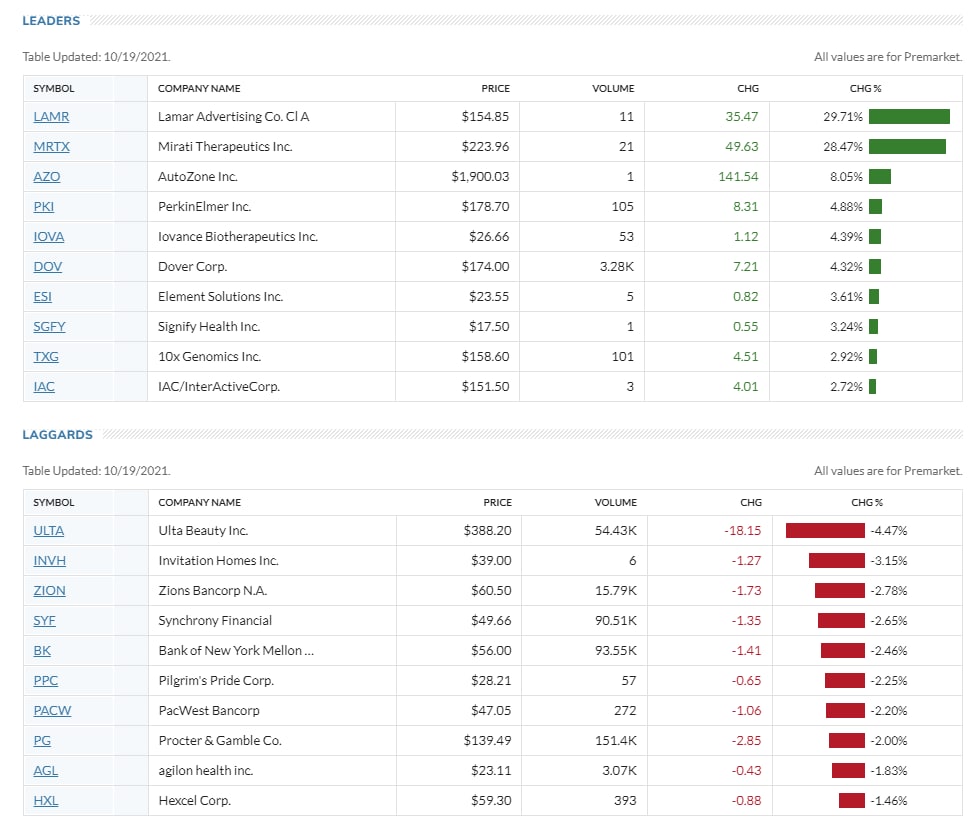
Task: Open the AGL ticker link
Action: tap(45, 771)
